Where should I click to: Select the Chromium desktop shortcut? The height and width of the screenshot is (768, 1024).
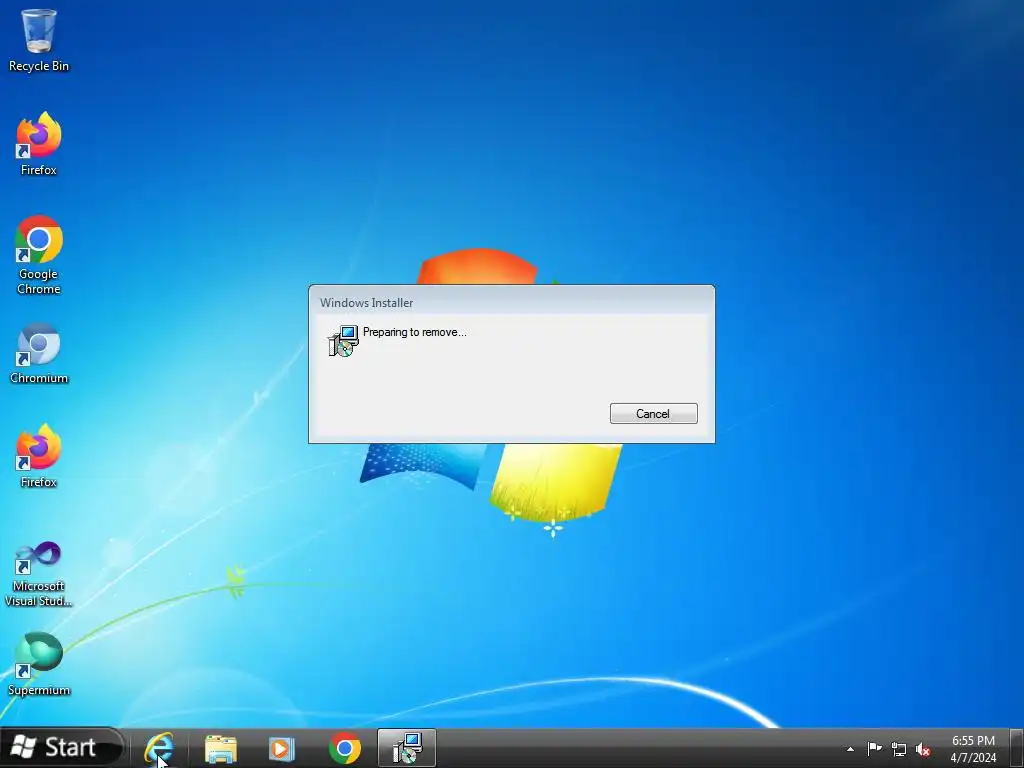pos(39,353)
